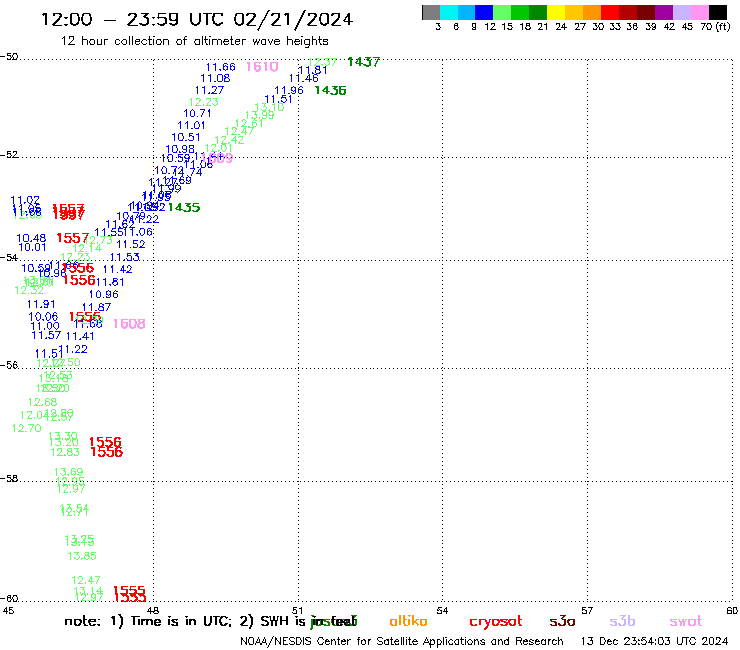Click the lavender swatch in the color scale
Image resolution: width=740 pixels, height=650 pixels.
point(681,12)
